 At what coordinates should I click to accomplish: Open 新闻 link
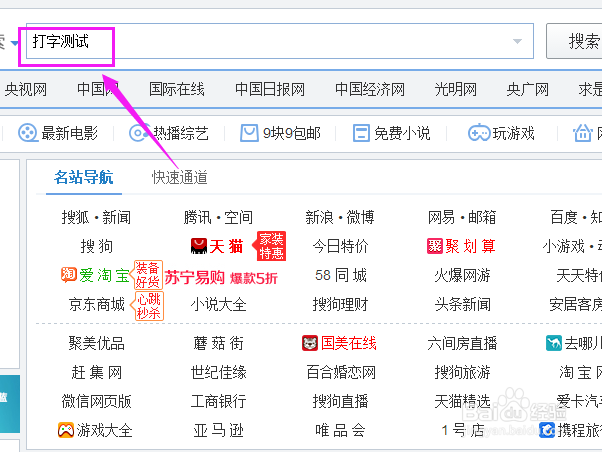click(116, 217)
